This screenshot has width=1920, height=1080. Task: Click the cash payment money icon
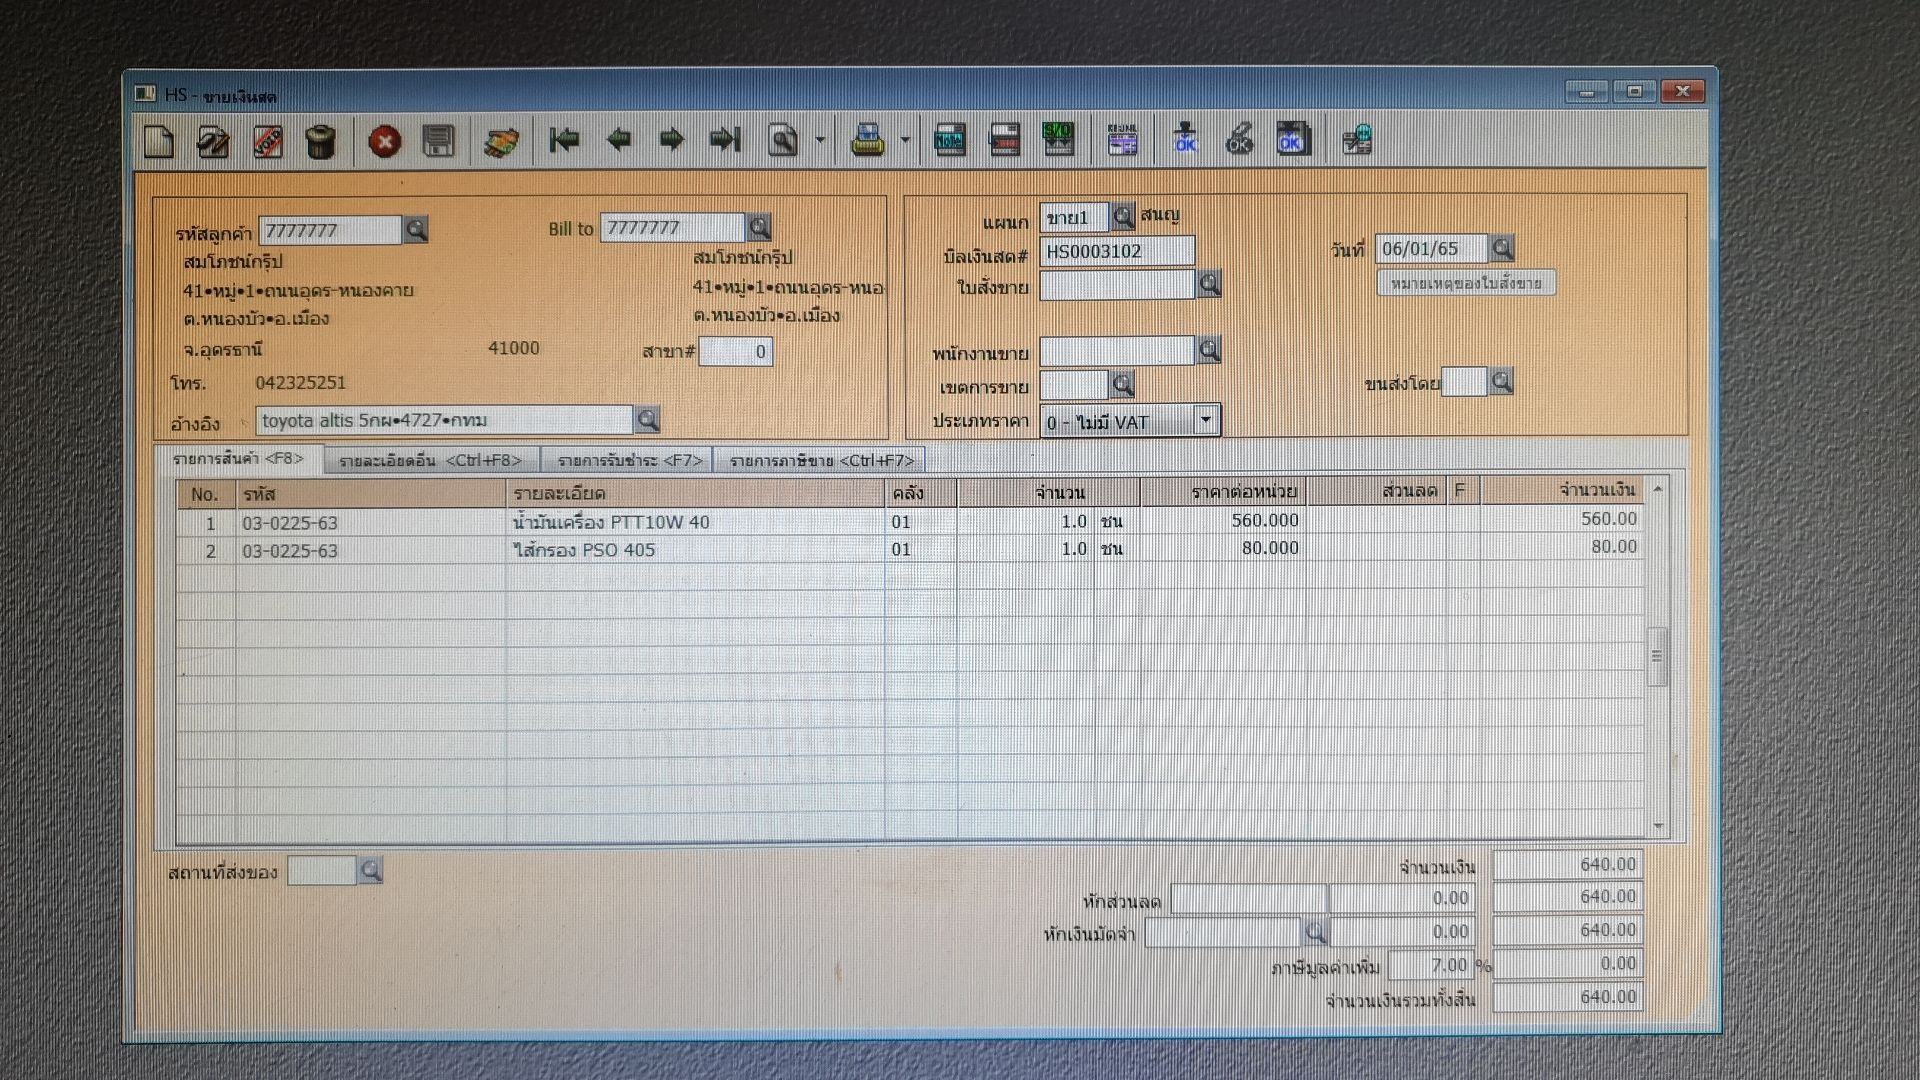[x=501, y=141]
